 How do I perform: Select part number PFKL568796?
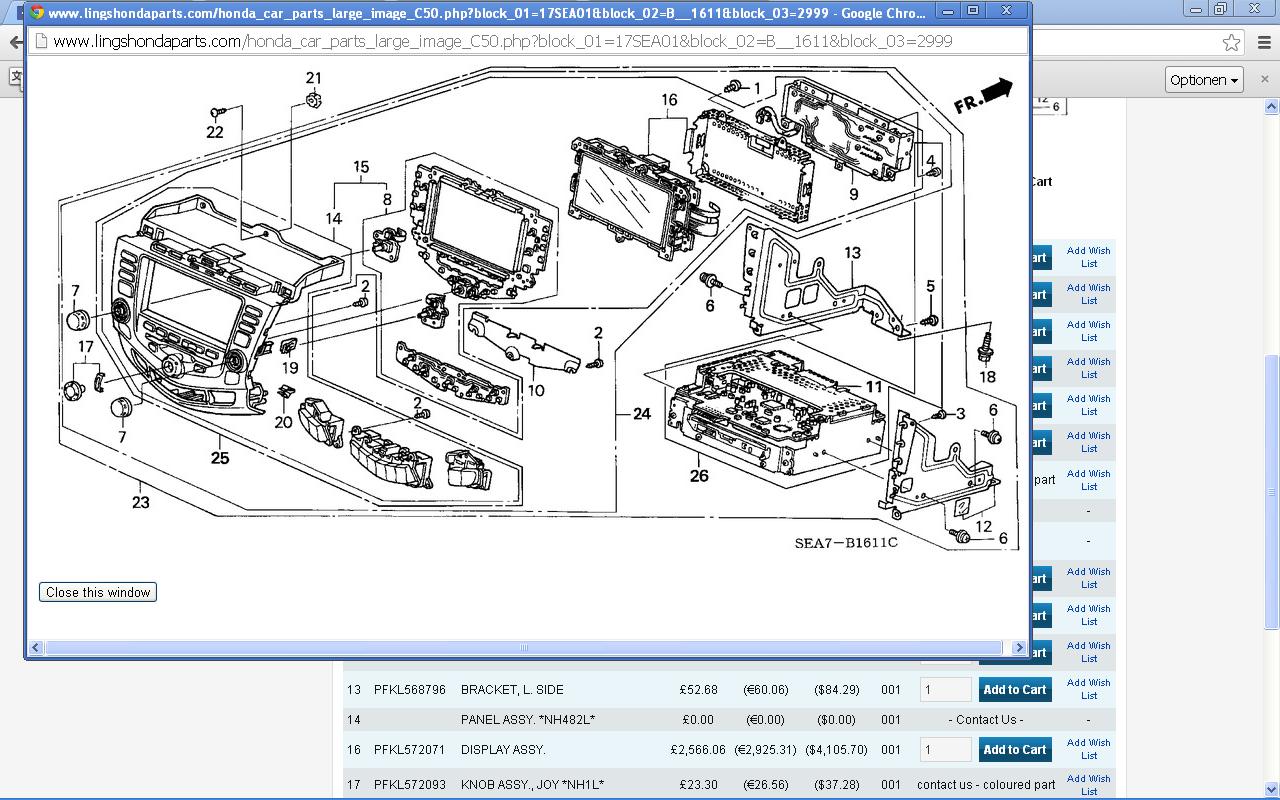[x=410, y=690]
